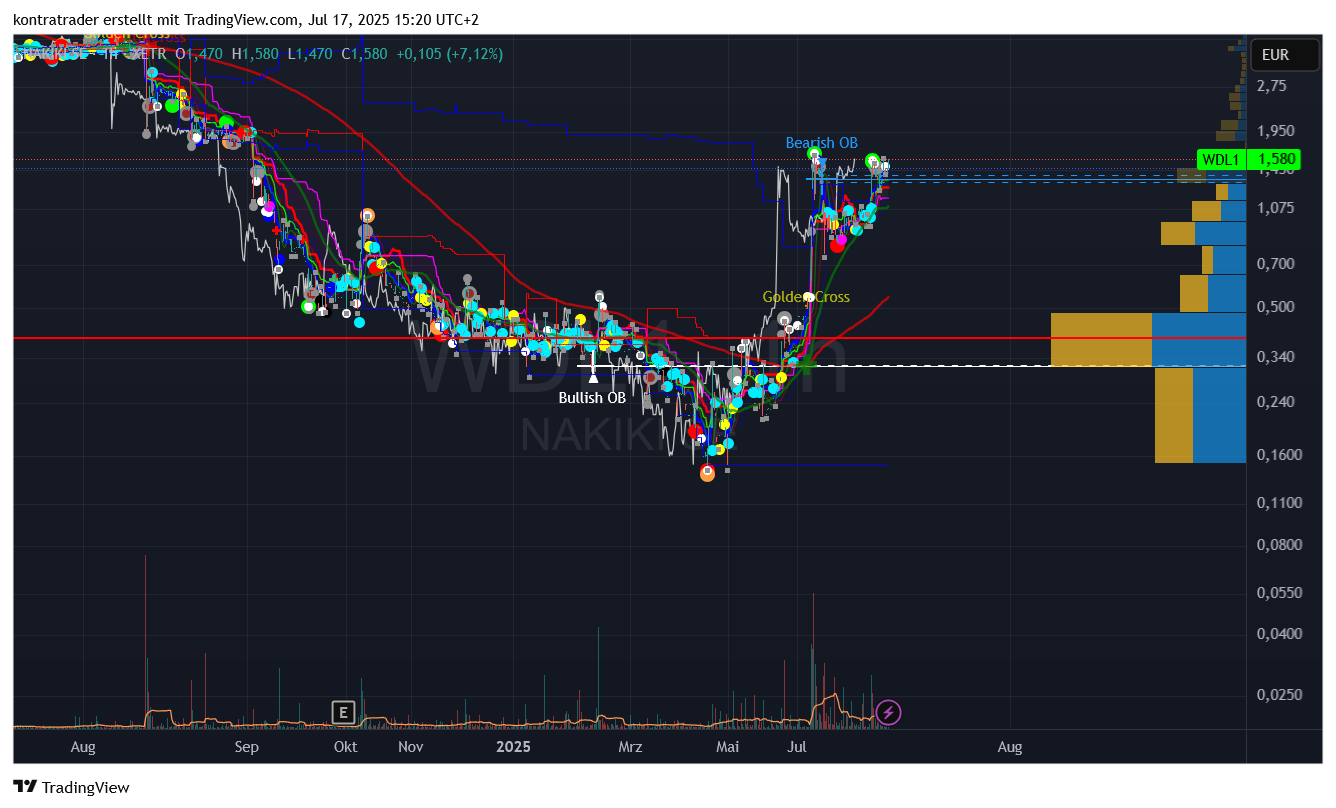Click the widest gold volume profile bar

[x=1100, y=339]
